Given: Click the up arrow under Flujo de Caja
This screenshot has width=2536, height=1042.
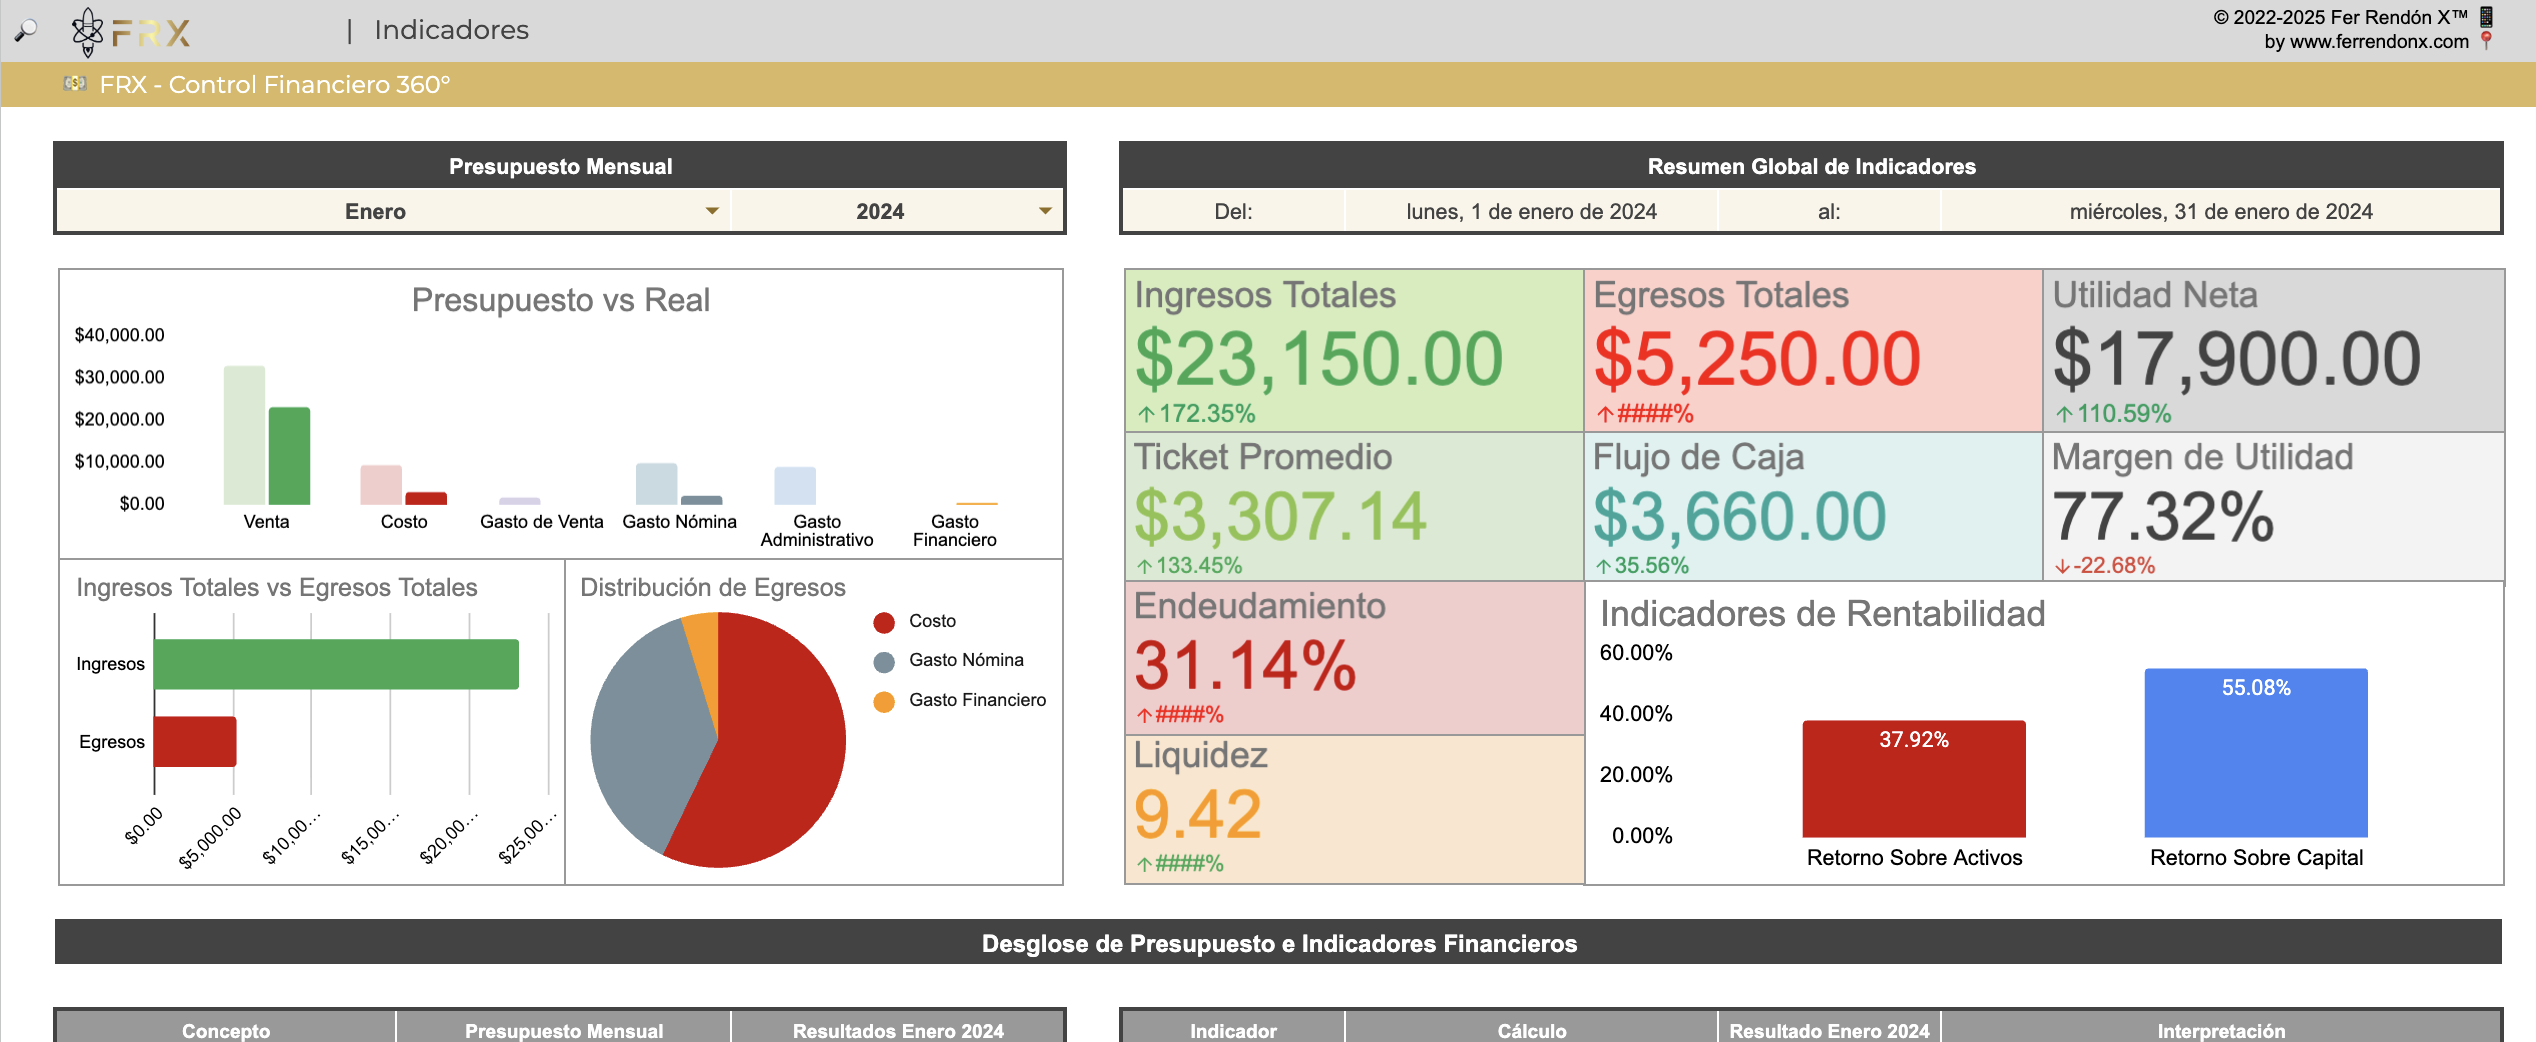Looking at the screenshot, I should point(1603,567).
